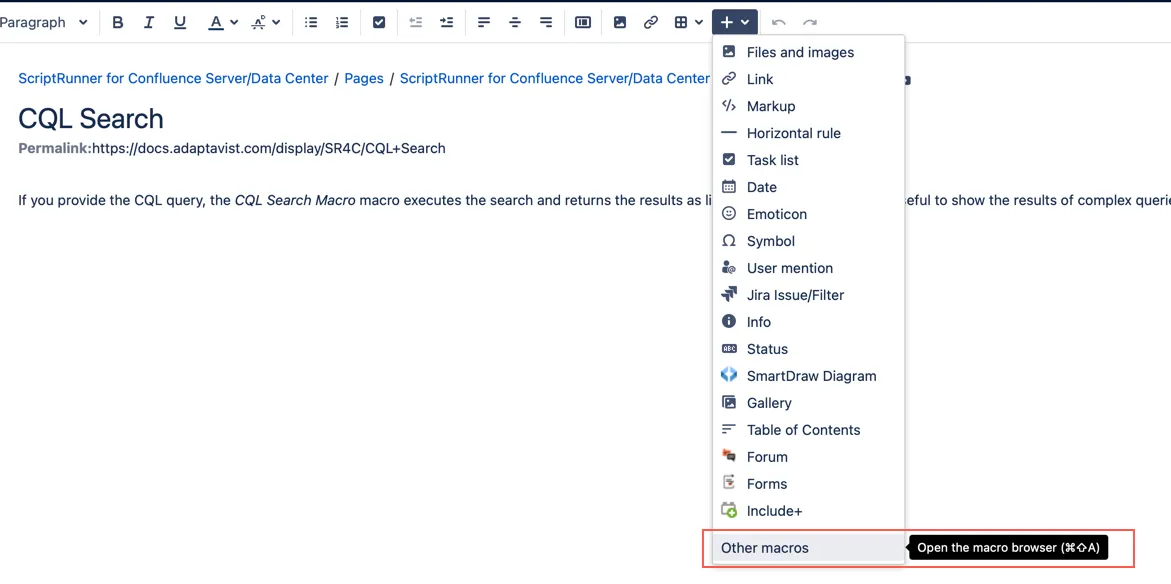Open text color dropdown arrow
Viewport: 1171px width, 584px height.
click(234, 22)
